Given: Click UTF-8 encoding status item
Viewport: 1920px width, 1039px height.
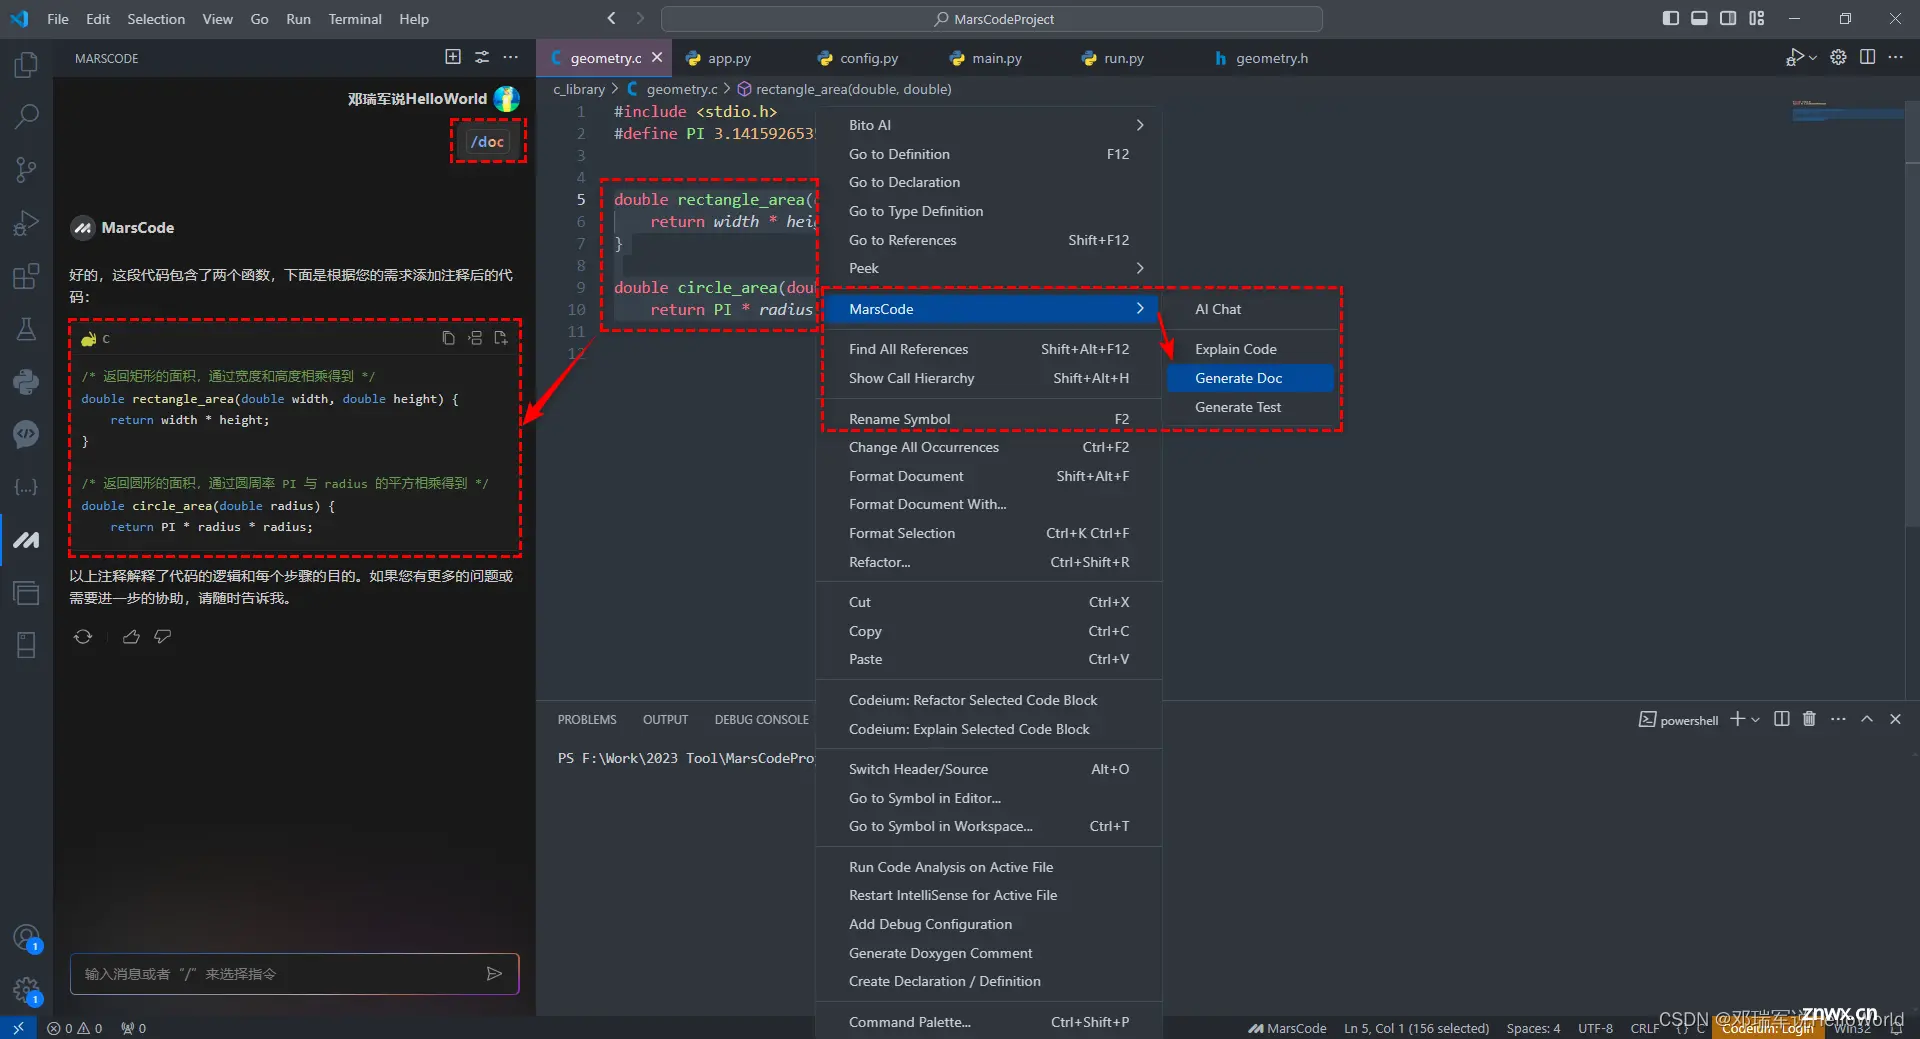Looking at the screenshot, I should click(x=1595, y=1028).
